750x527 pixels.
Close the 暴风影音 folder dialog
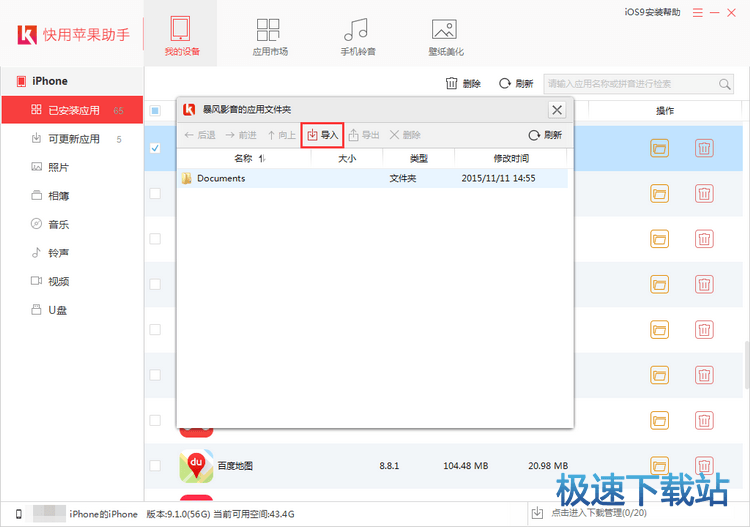coord(557,110)
